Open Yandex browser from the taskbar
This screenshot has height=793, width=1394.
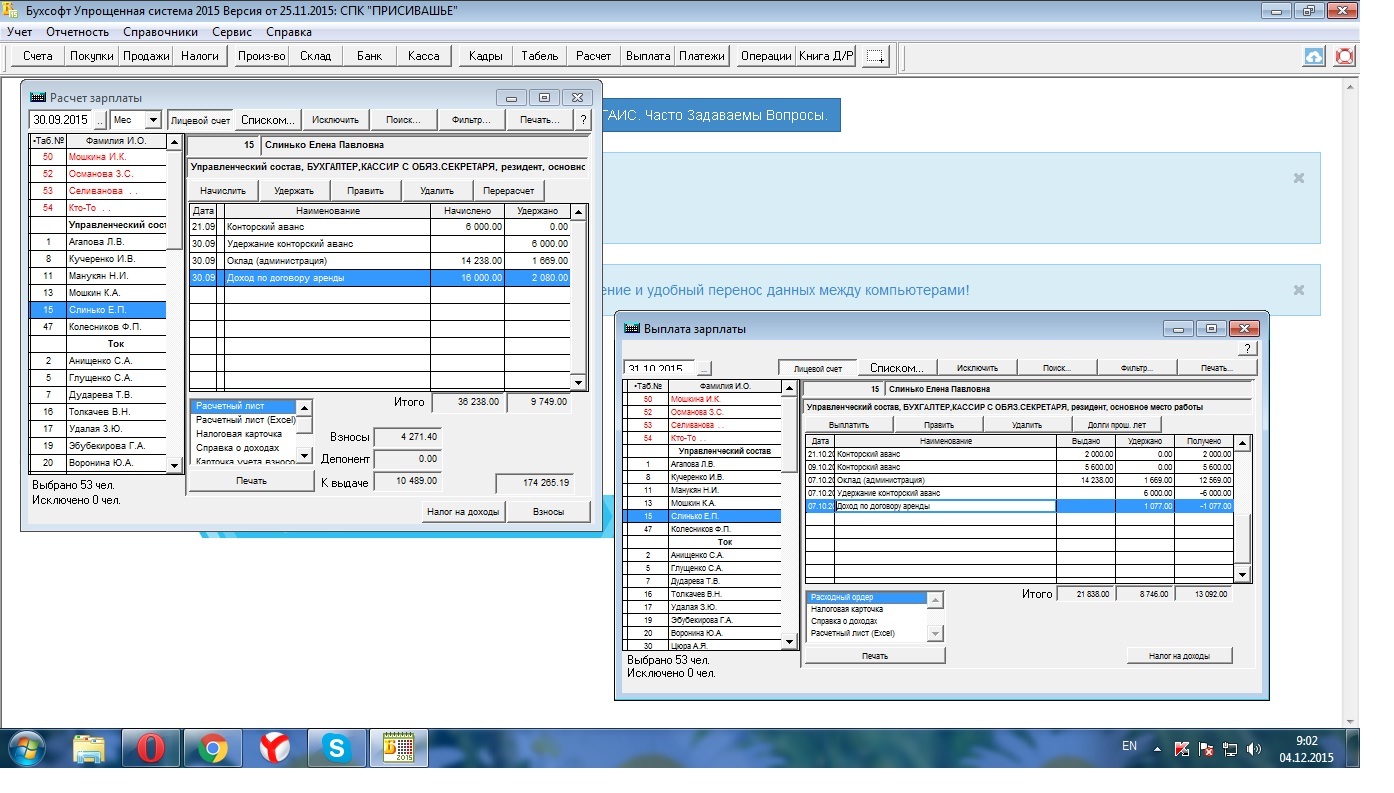(x=274, y=748)
